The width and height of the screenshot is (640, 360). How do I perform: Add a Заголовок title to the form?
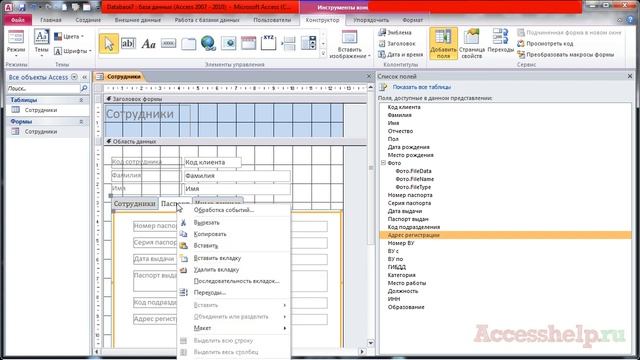[x=397, y=43]
